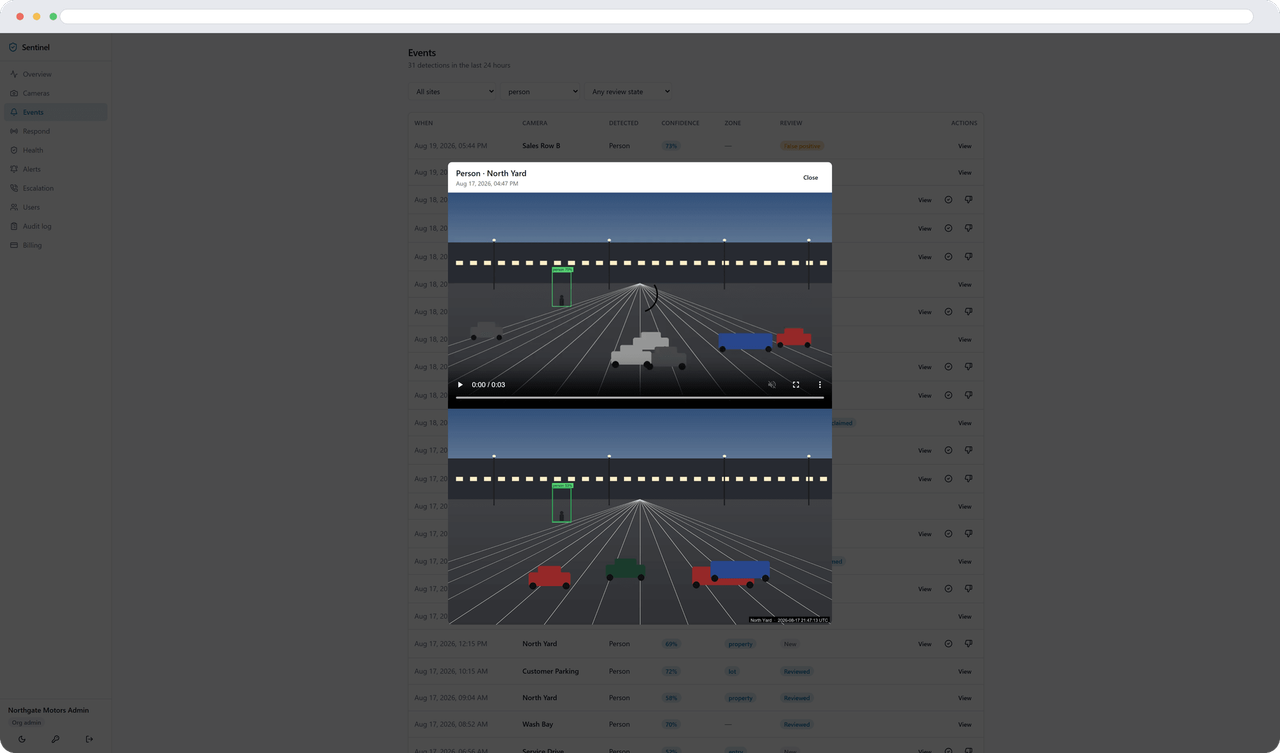Screen dimensions: 1280x753
Task: Click the 'Wash Bay' camera cell
Action: pyautogui.click(x=537, y=724)
